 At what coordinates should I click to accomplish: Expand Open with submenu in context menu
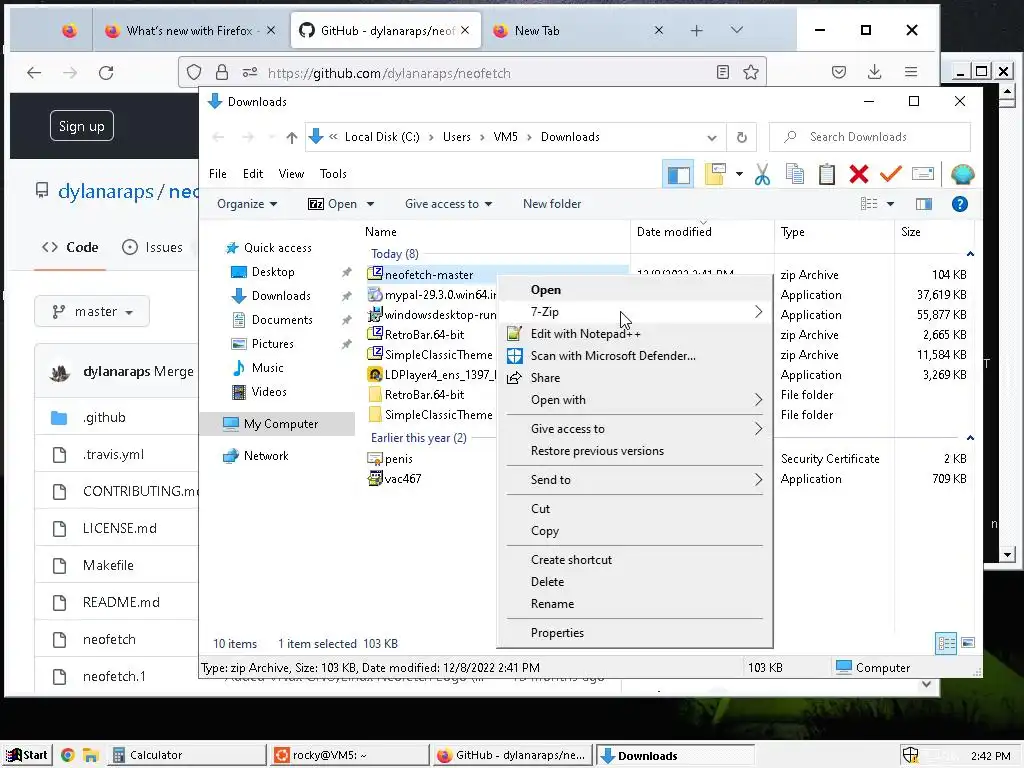pyautogui.click(x=635, y=400)
